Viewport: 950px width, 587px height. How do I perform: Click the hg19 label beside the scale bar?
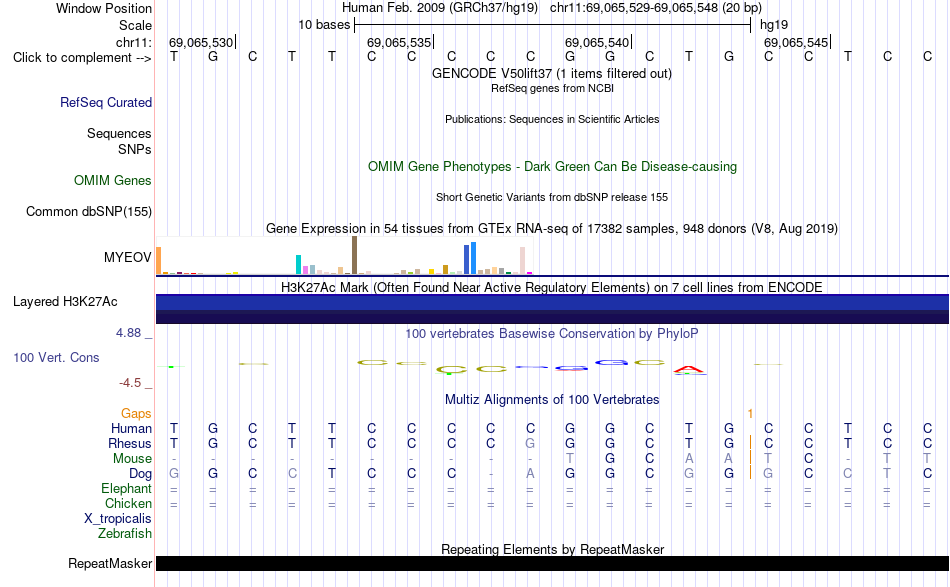pyautogui.click(x=774, y=25)
